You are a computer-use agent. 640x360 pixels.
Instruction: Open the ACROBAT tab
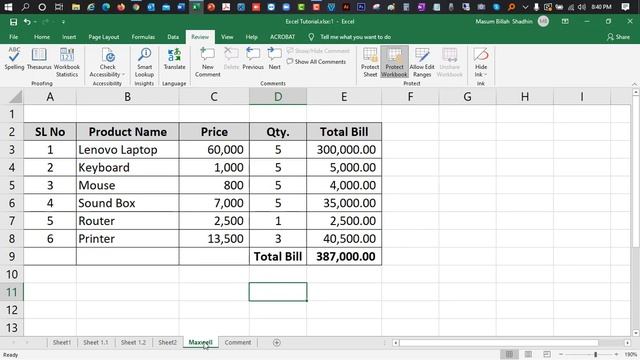[x=282, y=37]
